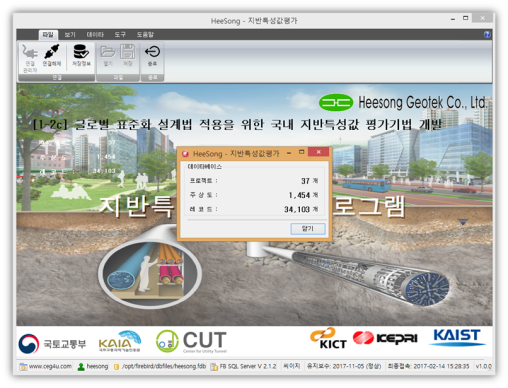Click the blue help icon in menu bar

pyautogui.click(x=487, y=34)
